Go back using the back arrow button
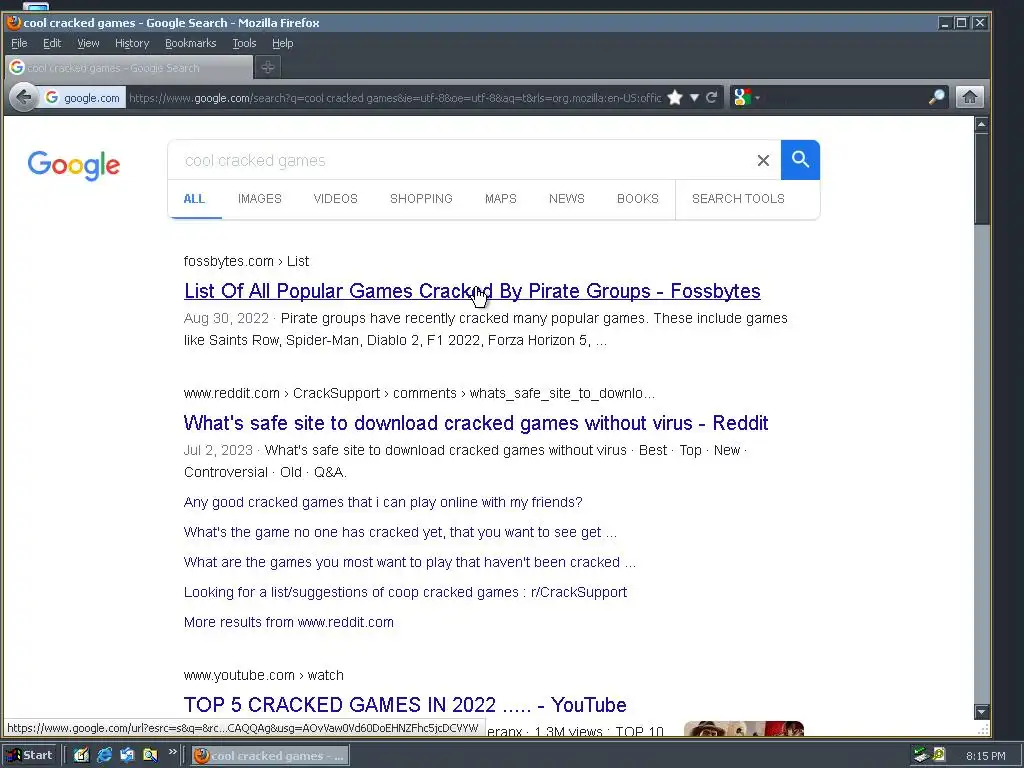Image resolution: width=1024 pixels, height=768 pixels. [x=24, y=98]
